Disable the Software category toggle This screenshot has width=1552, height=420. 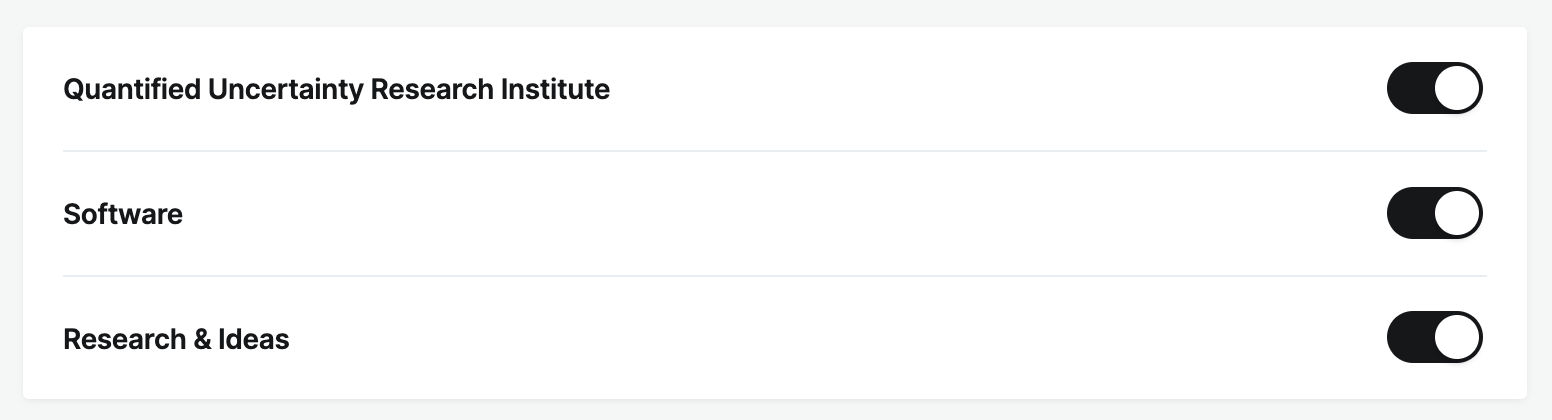click(x=1434, y=213)
